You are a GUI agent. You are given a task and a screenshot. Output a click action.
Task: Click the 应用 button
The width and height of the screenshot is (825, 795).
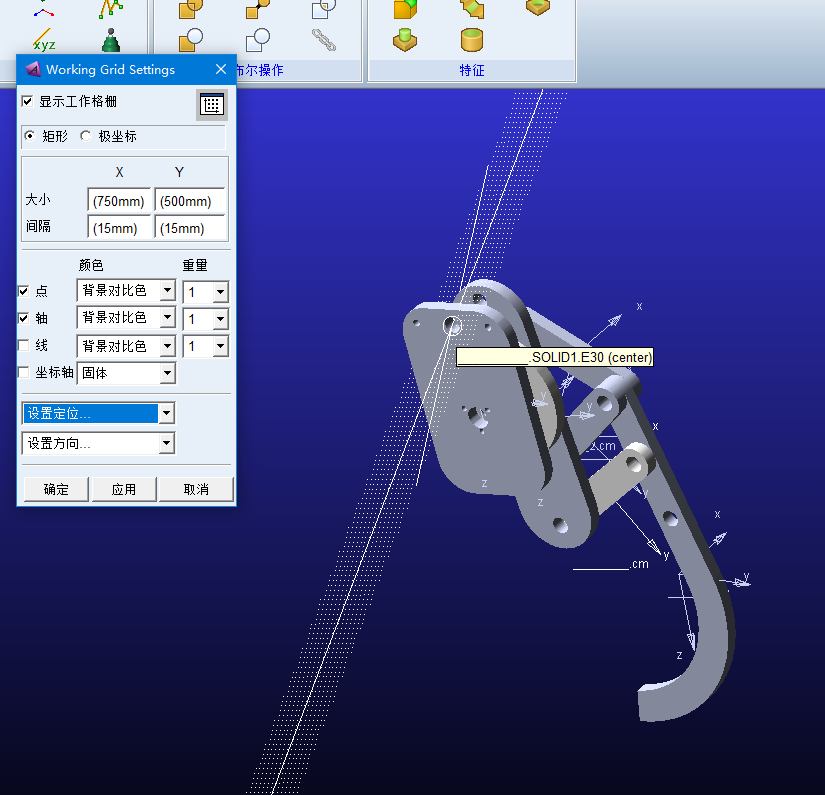click(x=124, y=489)
